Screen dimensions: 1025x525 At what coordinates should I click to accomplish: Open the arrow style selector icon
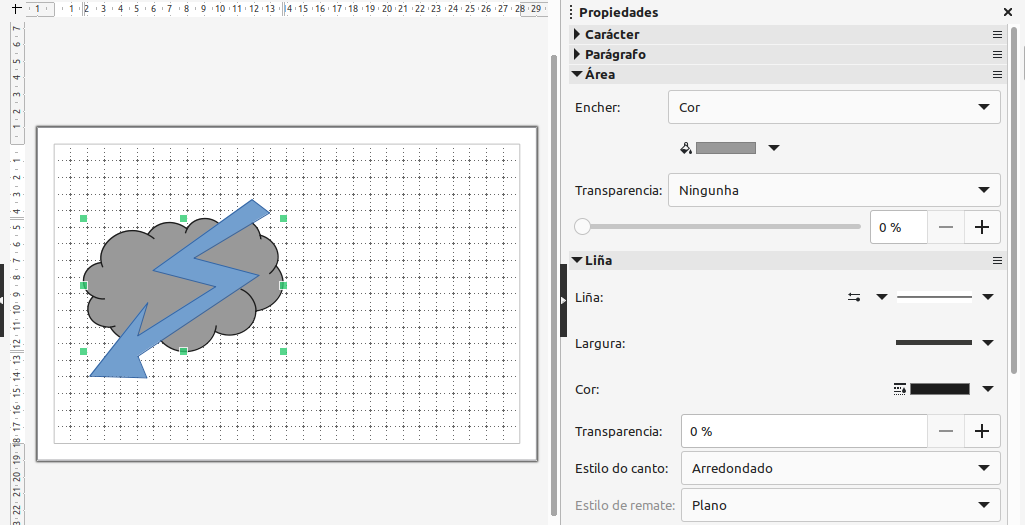[x=865, y=297]
